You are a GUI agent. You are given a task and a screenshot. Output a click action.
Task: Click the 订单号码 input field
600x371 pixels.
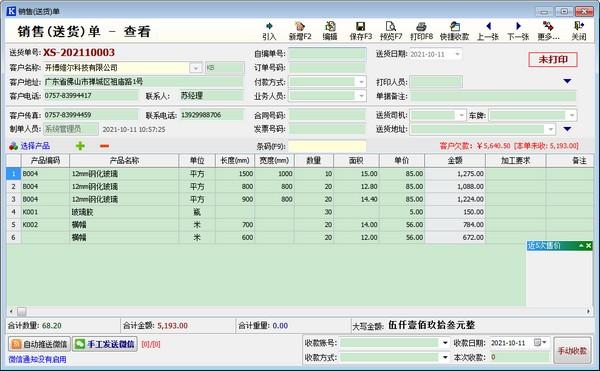tap(327, 68)
